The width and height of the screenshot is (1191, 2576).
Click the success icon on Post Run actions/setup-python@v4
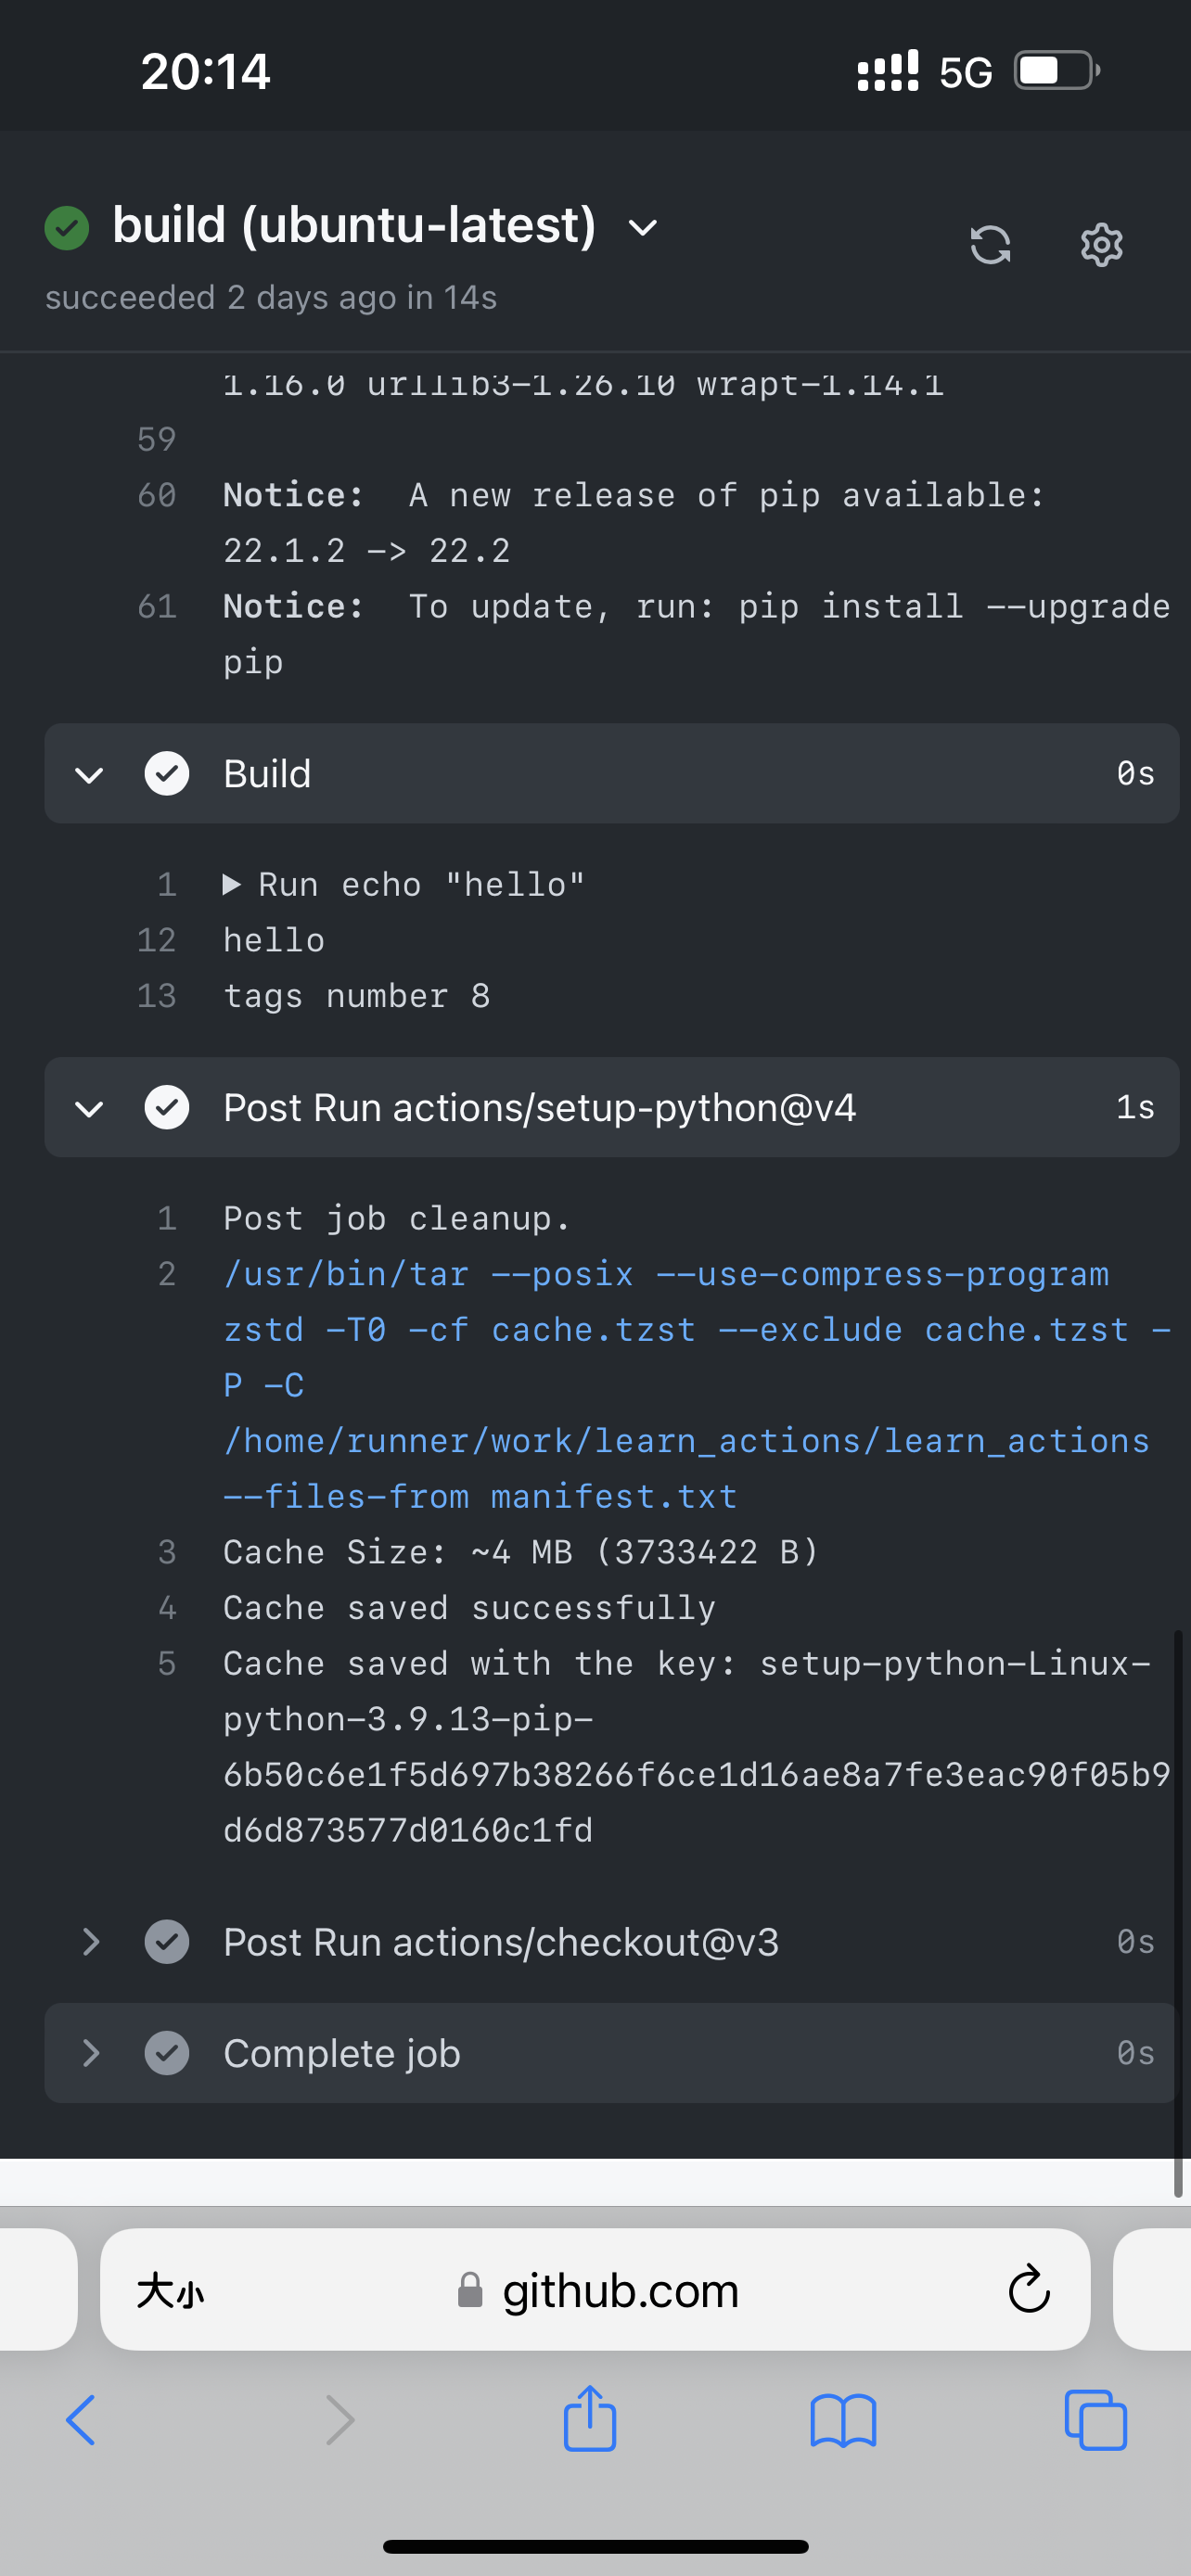coord(167,1107)
